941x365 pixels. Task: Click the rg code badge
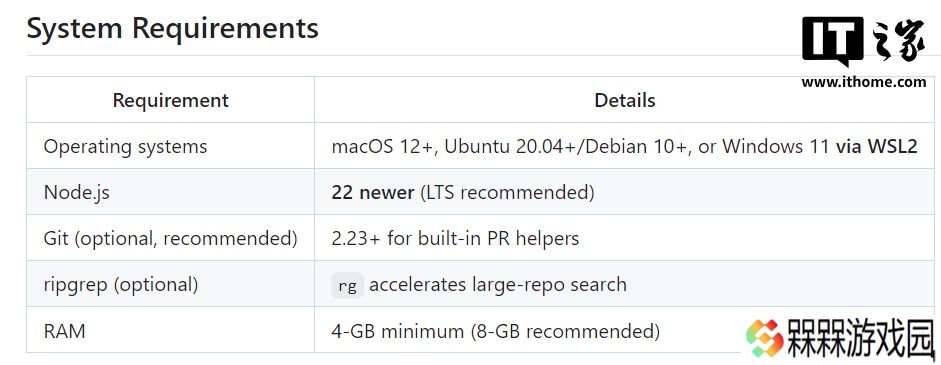(347, 285)
